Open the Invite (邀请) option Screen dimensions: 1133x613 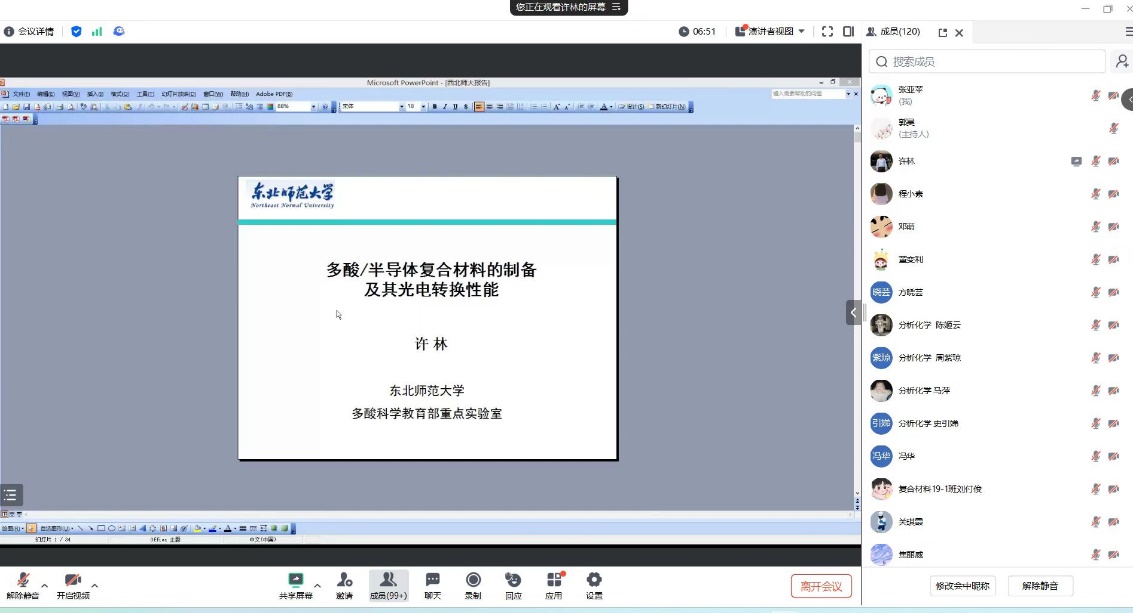pos(344,581)
